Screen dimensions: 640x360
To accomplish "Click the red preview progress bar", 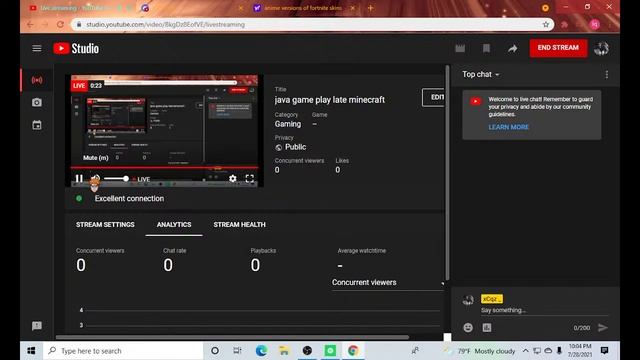I will pyautogui.click(x=164, y=167).
